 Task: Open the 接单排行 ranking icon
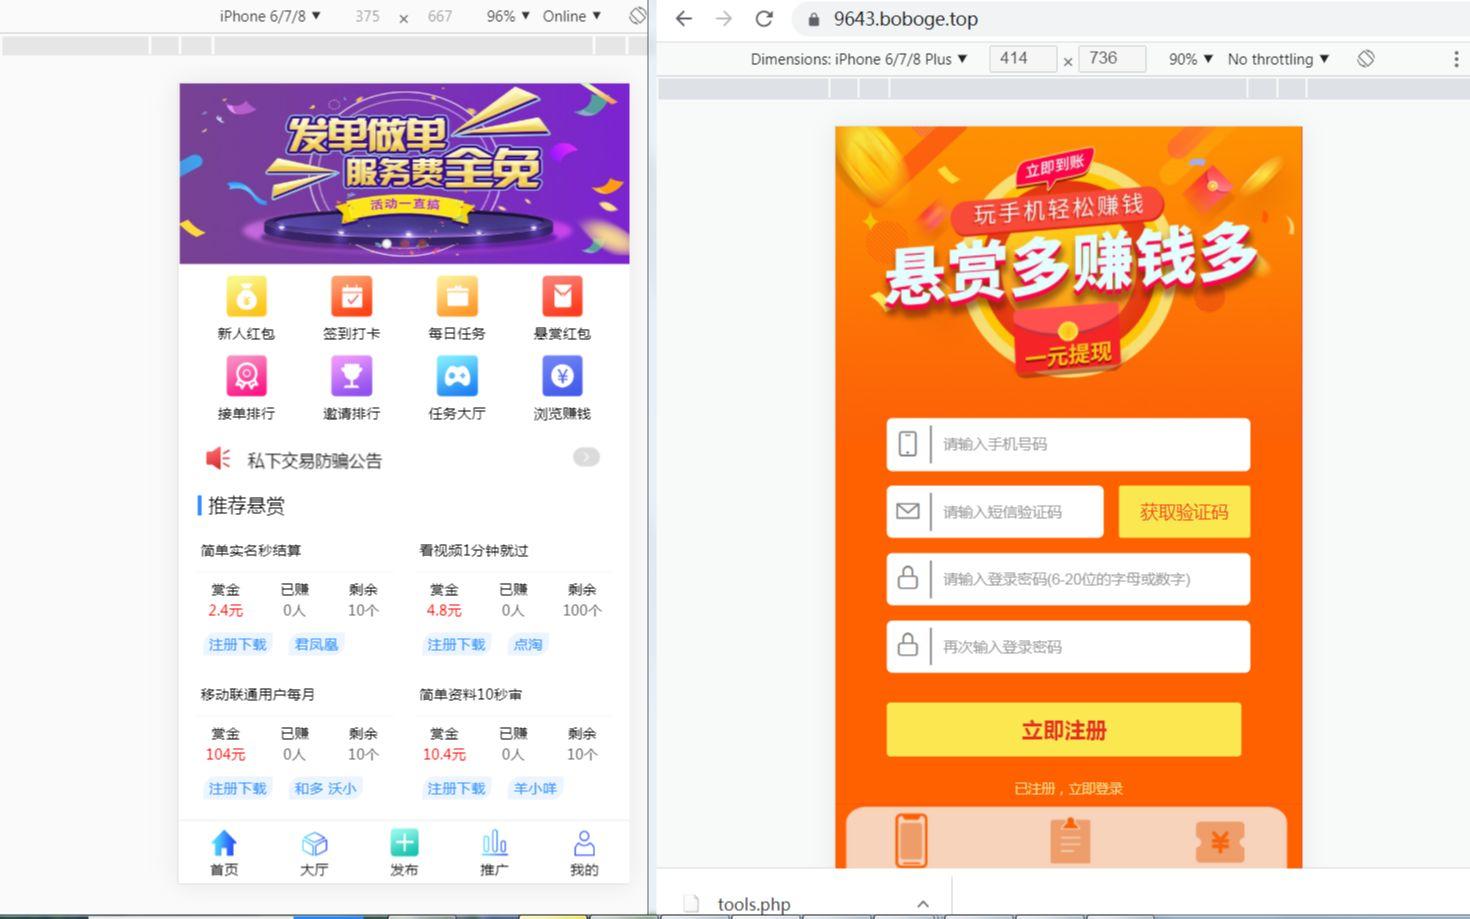(246, 377)
